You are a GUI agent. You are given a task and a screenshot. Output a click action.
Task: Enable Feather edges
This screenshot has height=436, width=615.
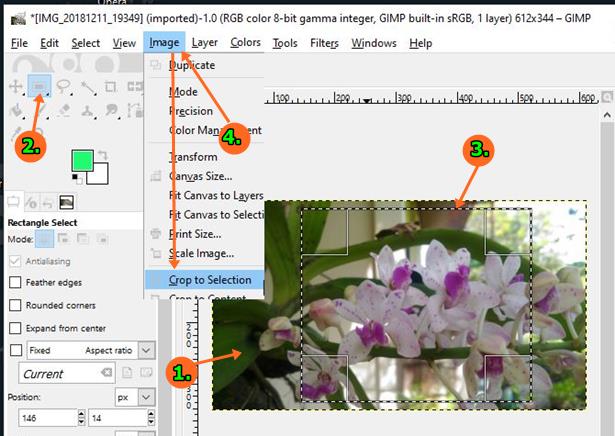click(15, 282)
